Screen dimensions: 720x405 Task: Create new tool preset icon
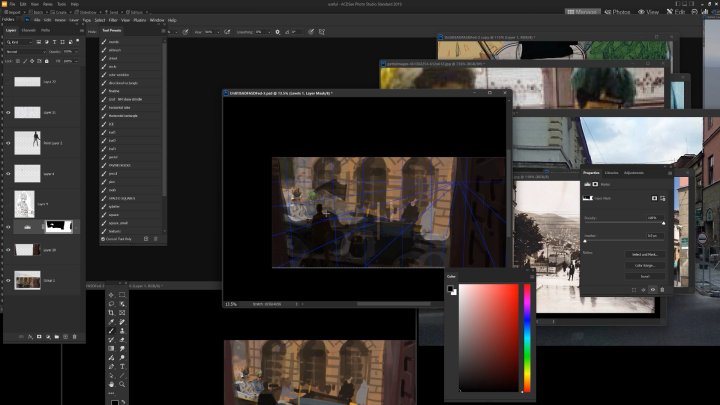[146, 239]
